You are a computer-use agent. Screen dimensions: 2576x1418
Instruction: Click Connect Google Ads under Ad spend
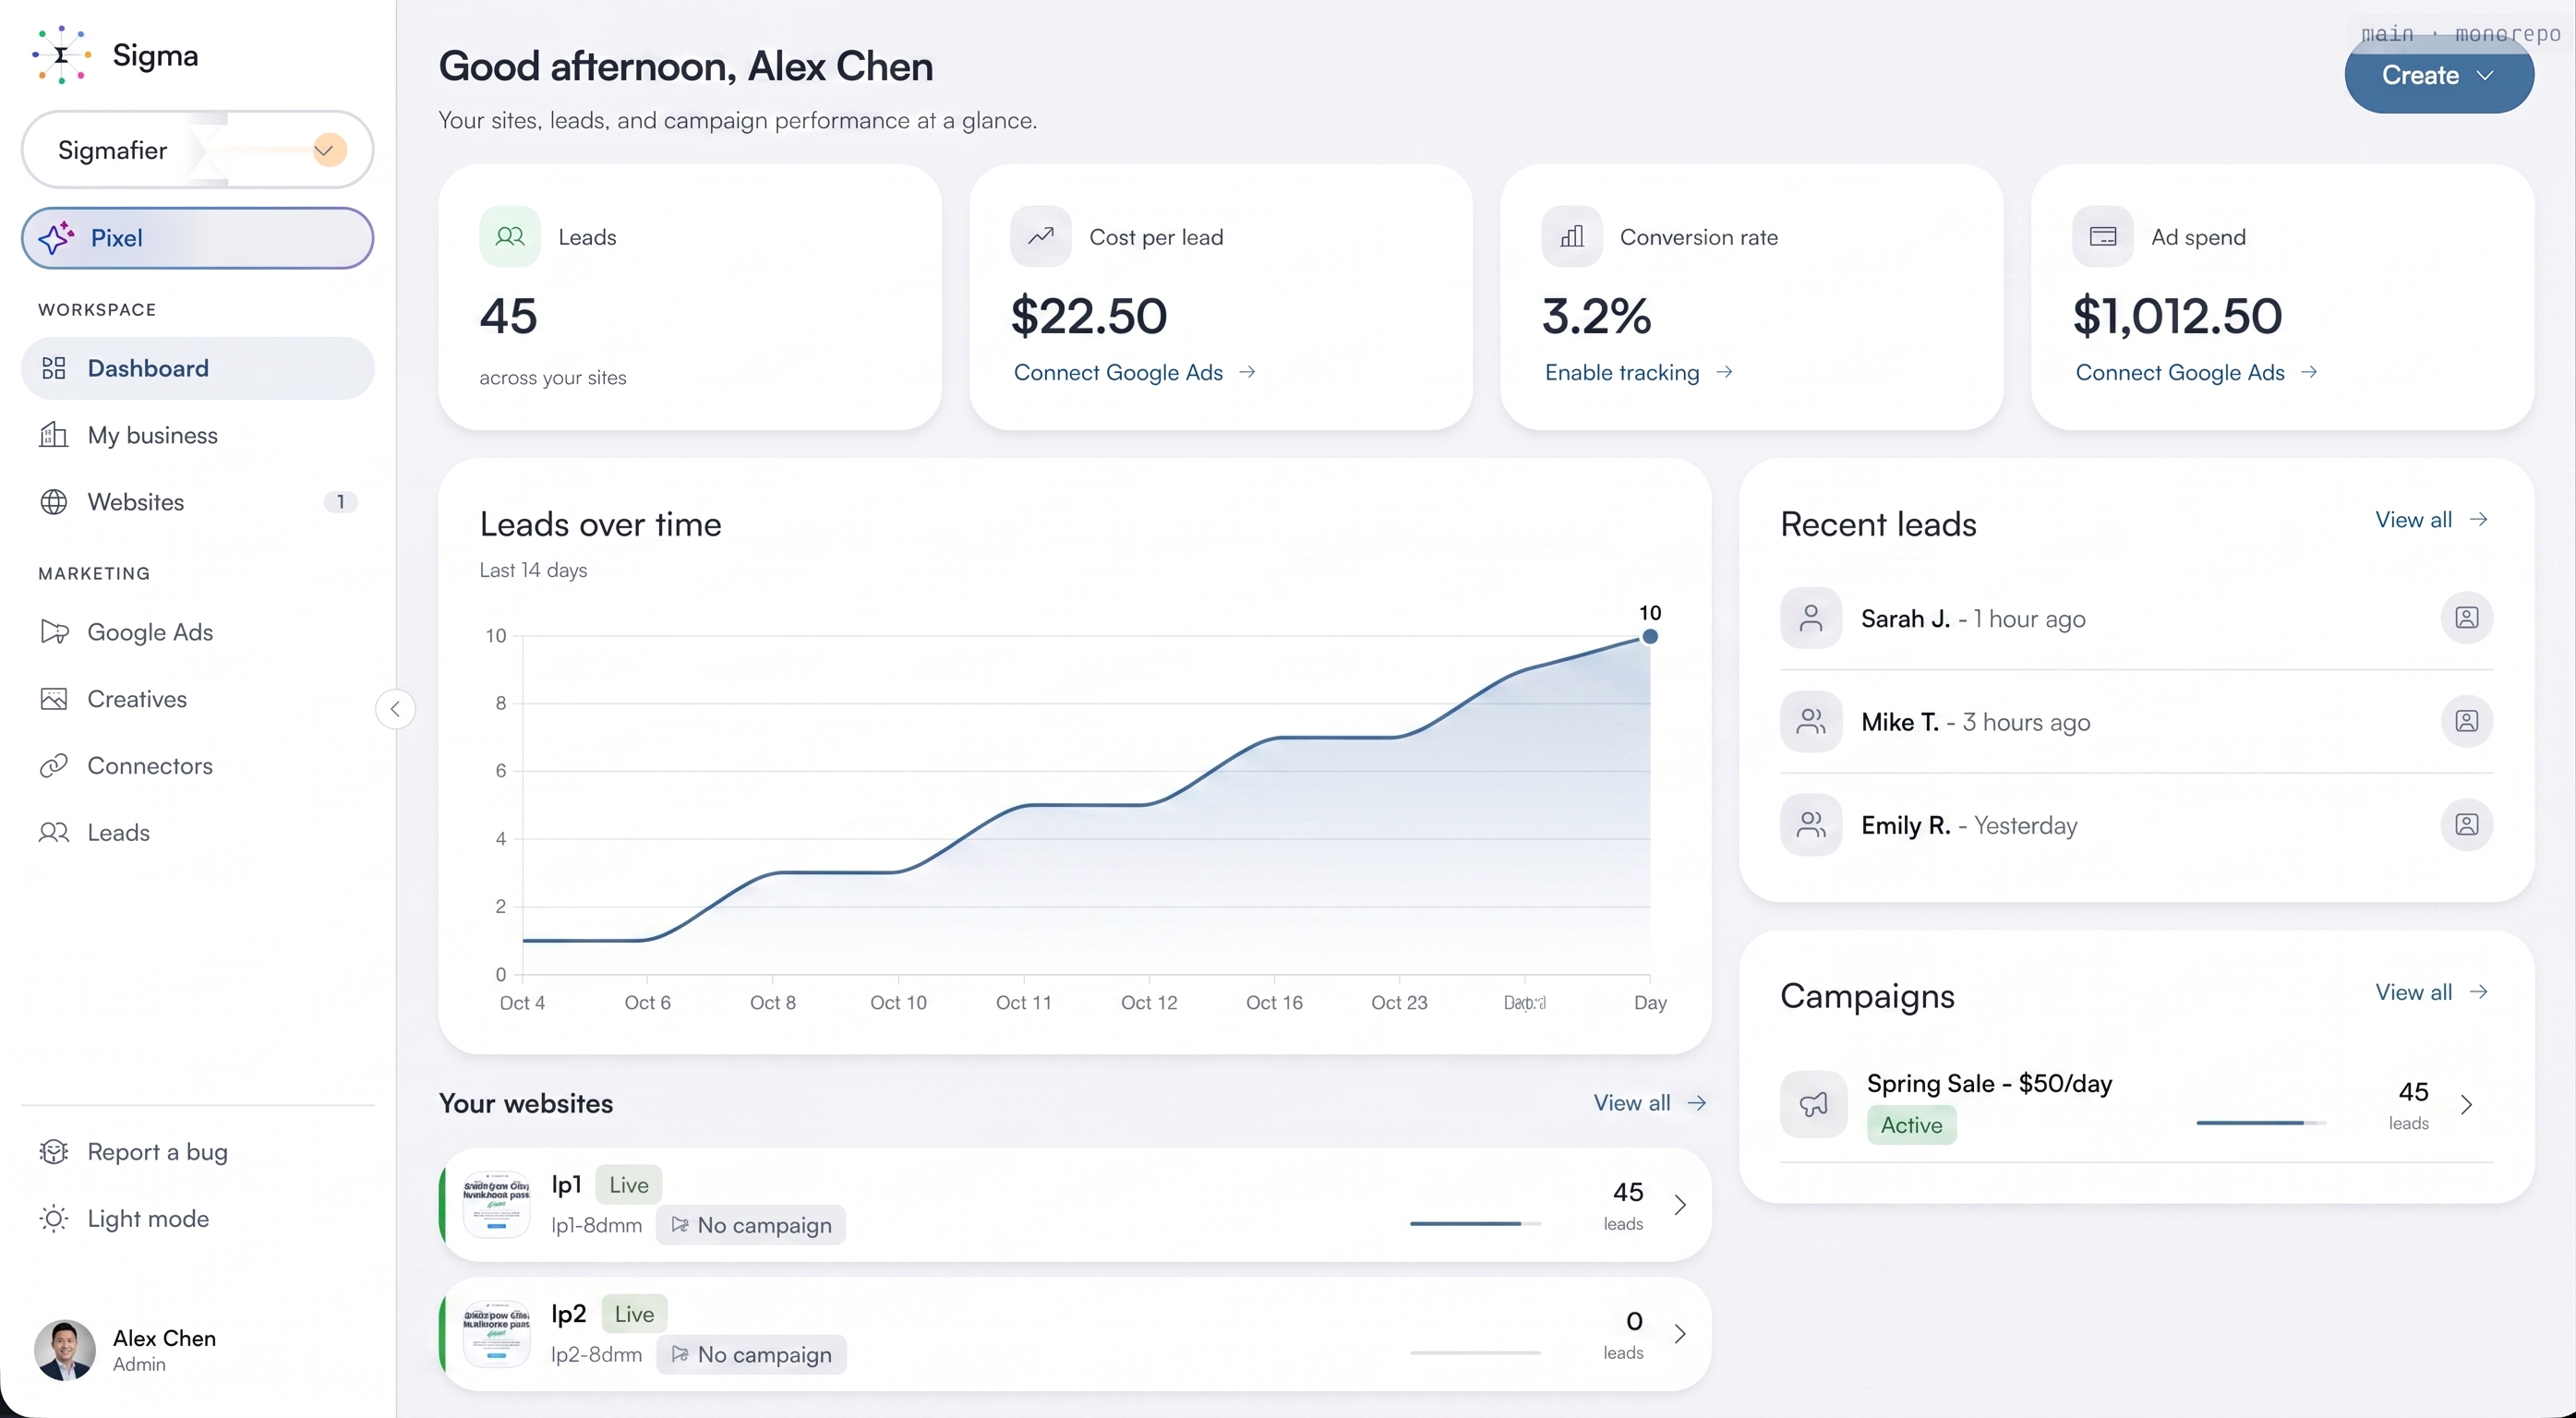pos(2196,373)
